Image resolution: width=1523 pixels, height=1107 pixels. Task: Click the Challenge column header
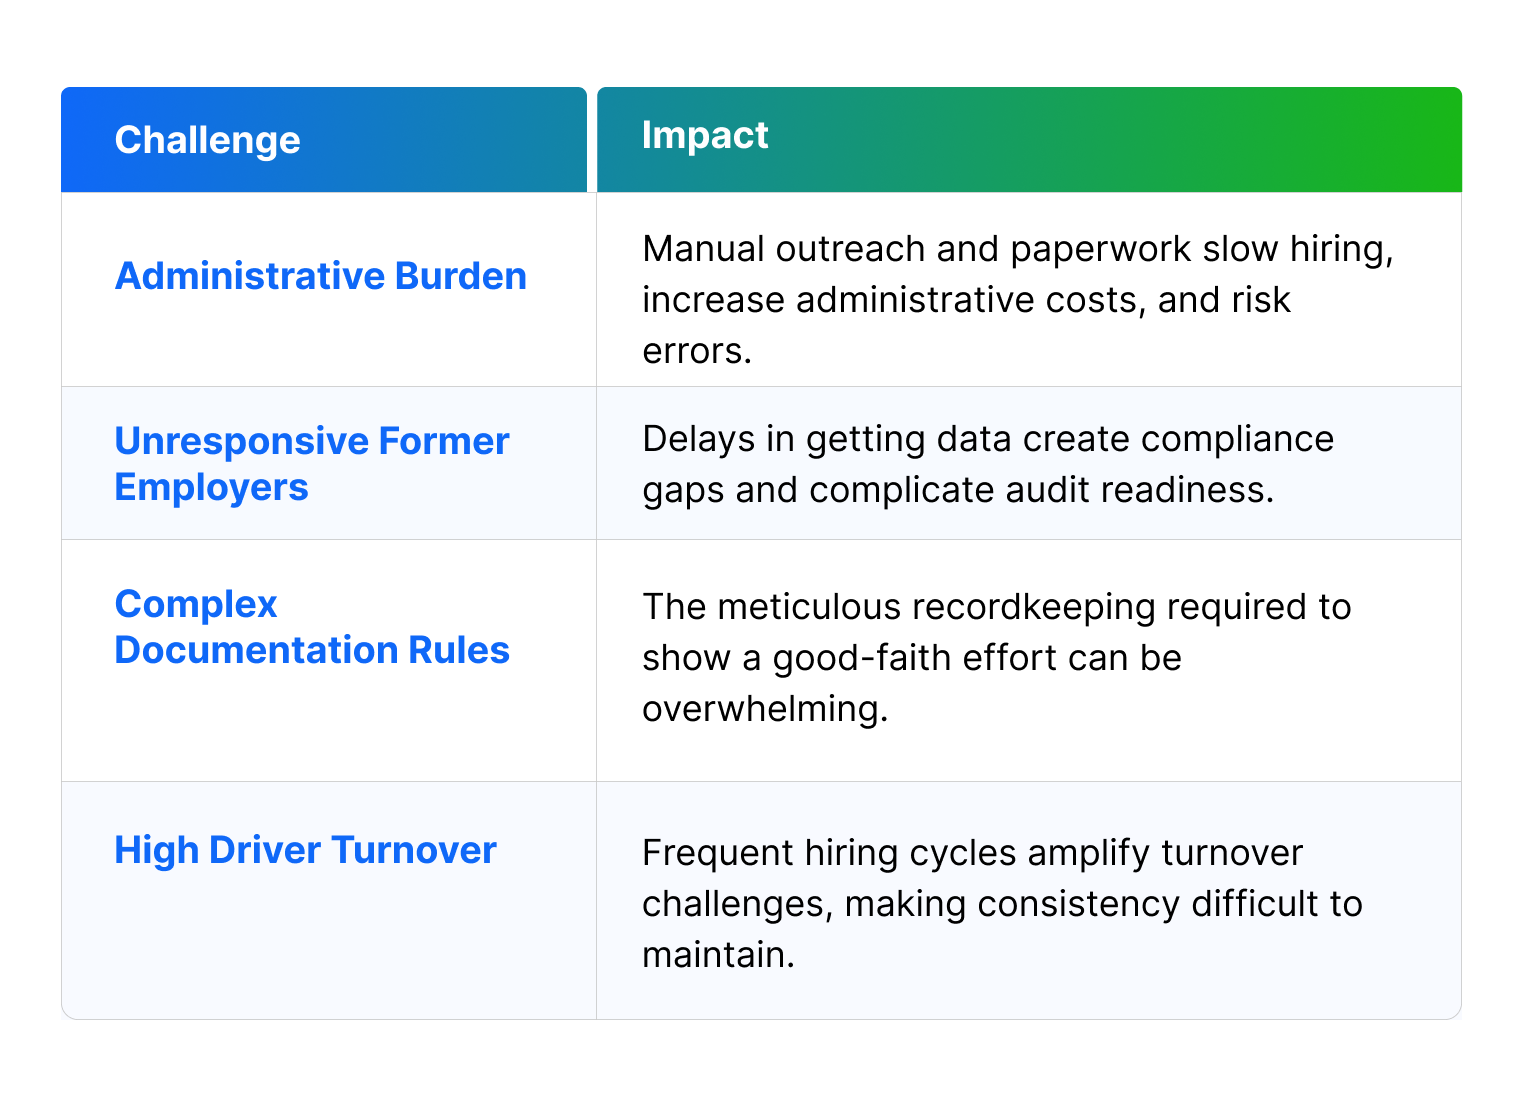(x=207, y=140)
